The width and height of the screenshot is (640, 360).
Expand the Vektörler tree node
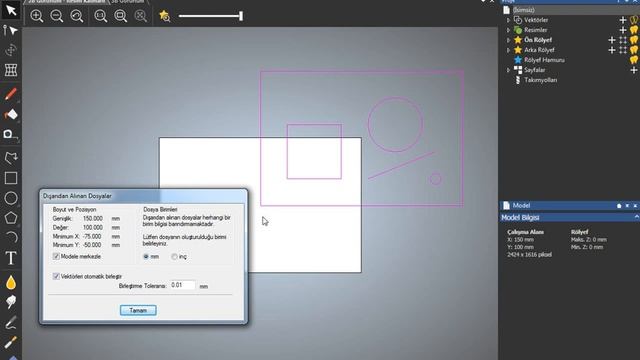509,20
